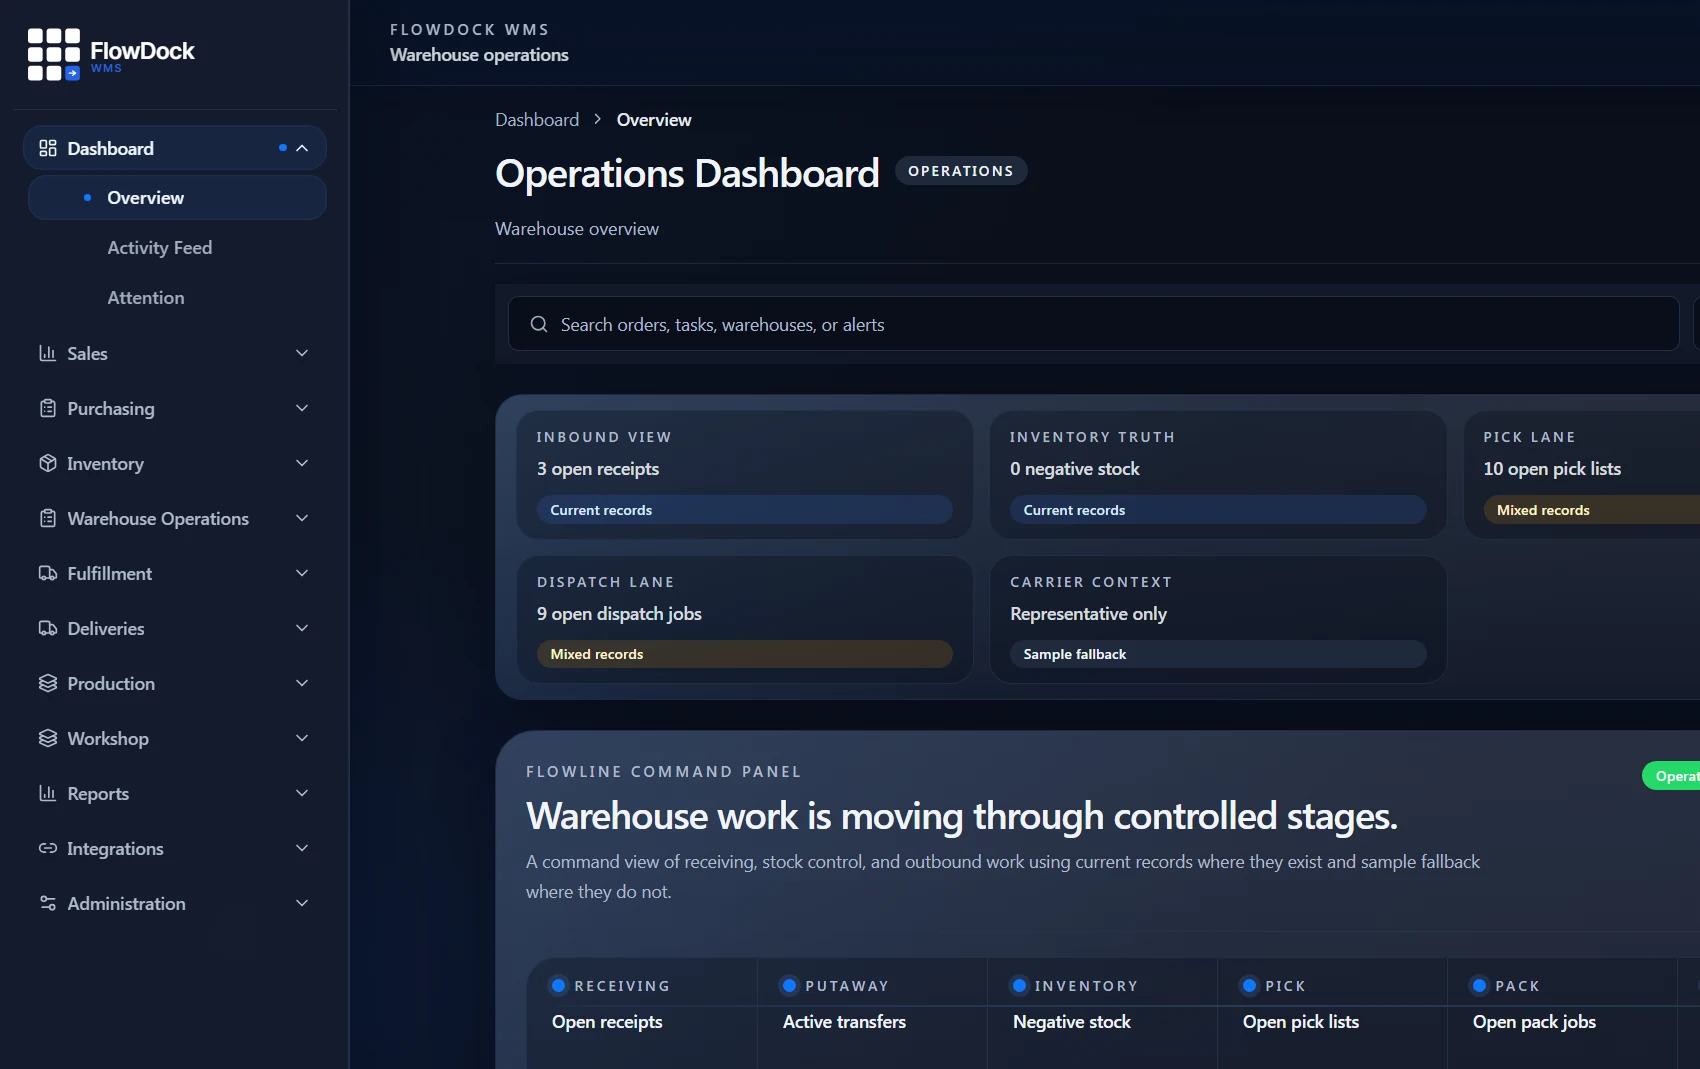The height and width of the screenshot is (1069, 1700).
Task: Open the Dispatch Lane card
Action: click(744, 620)
